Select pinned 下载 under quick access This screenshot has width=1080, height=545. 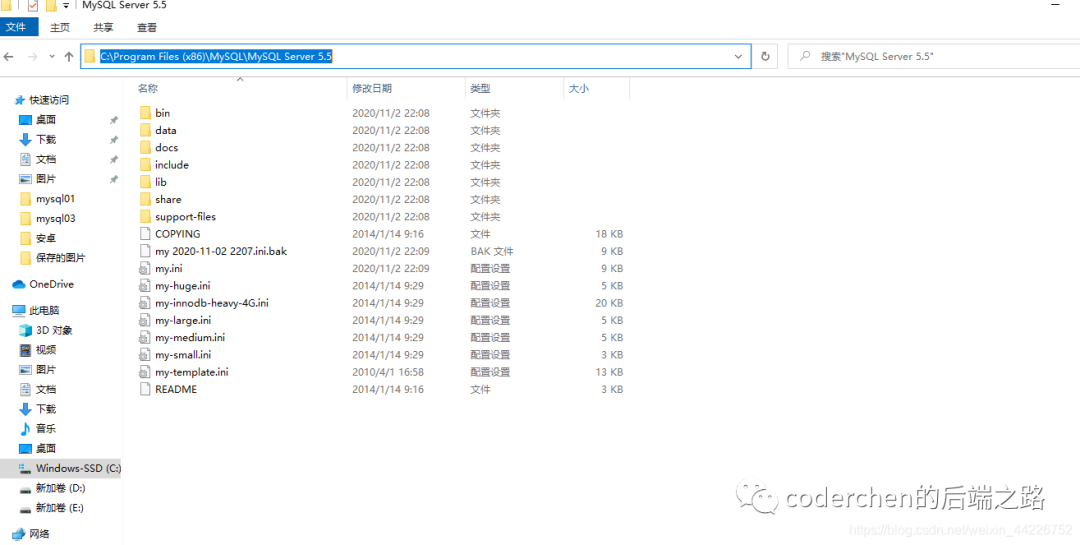pos(46,139)
